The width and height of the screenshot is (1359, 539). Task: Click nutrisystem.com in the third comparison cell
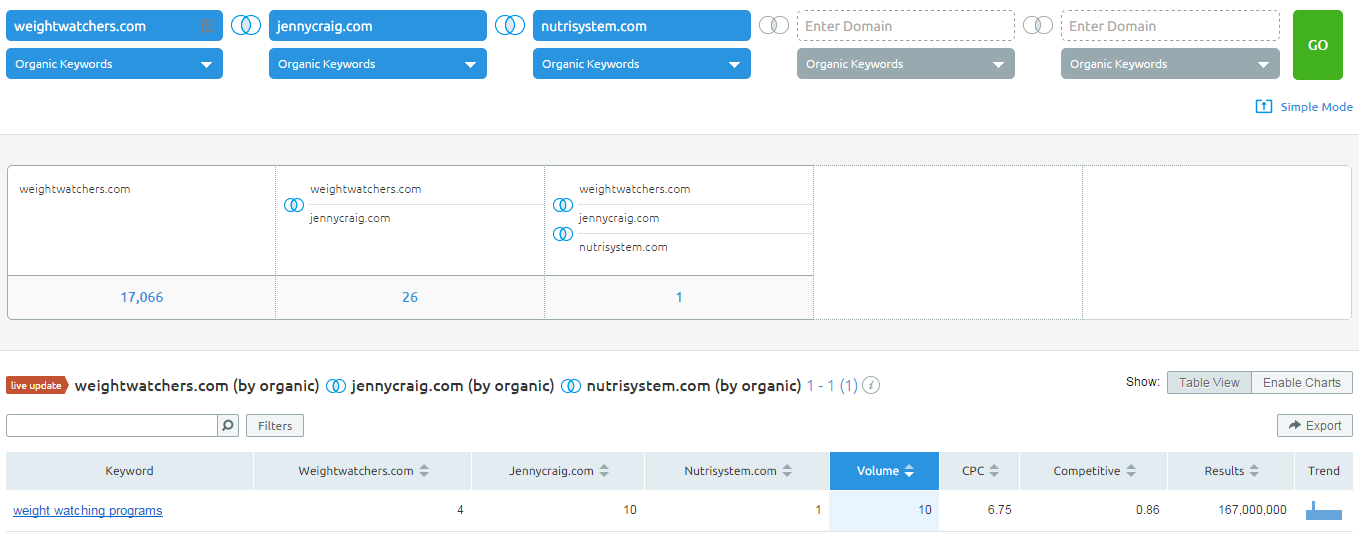click(623, 247)
